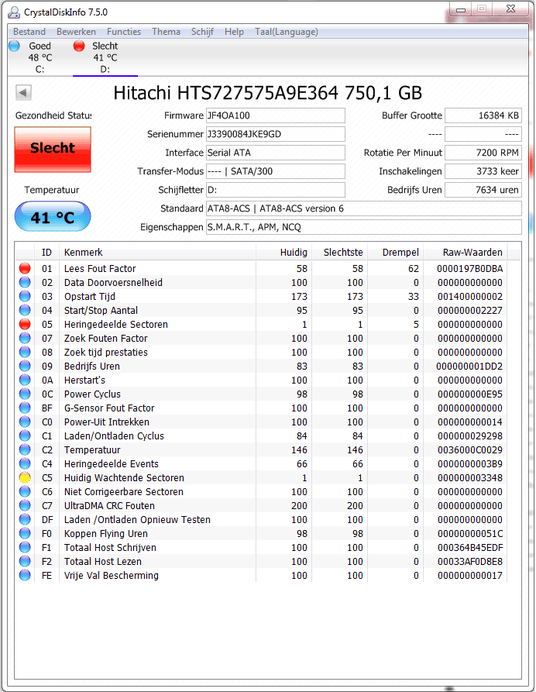Click raw value 000000003348
The height and width of the screenshot is (692, 536).
point(469,478)
